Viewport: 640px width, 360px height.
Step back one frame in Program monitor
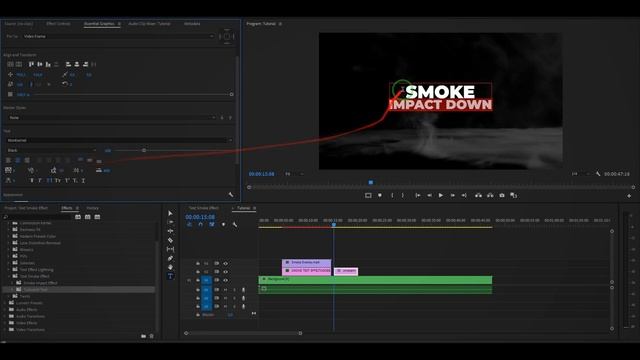(x=429, y=196)
